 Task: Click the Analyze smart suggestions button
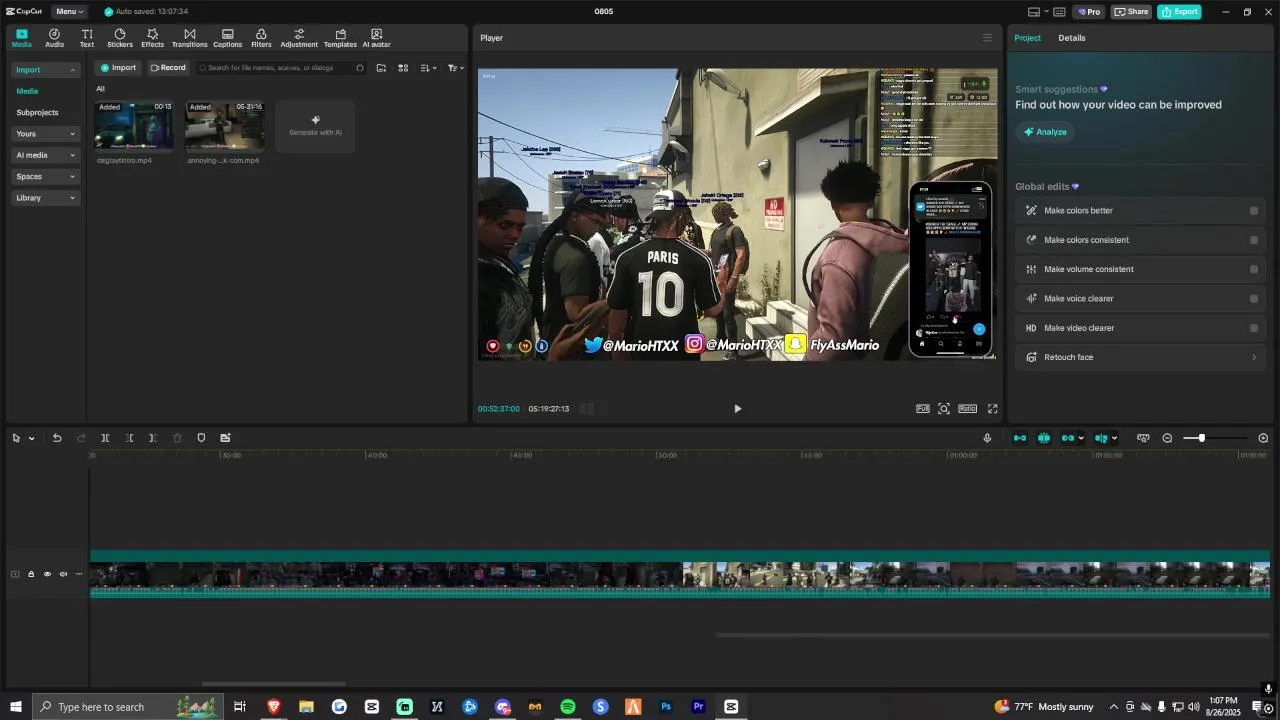click(x=1045, y=132)
